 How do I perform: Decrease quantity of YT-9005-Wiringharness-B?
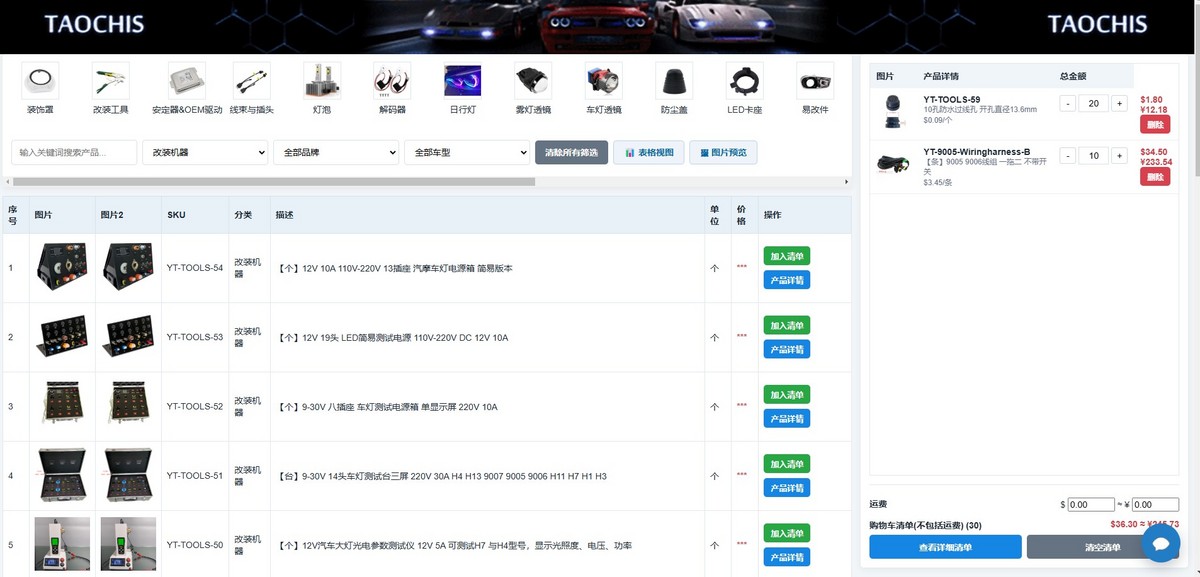[x=1068, y=156]
